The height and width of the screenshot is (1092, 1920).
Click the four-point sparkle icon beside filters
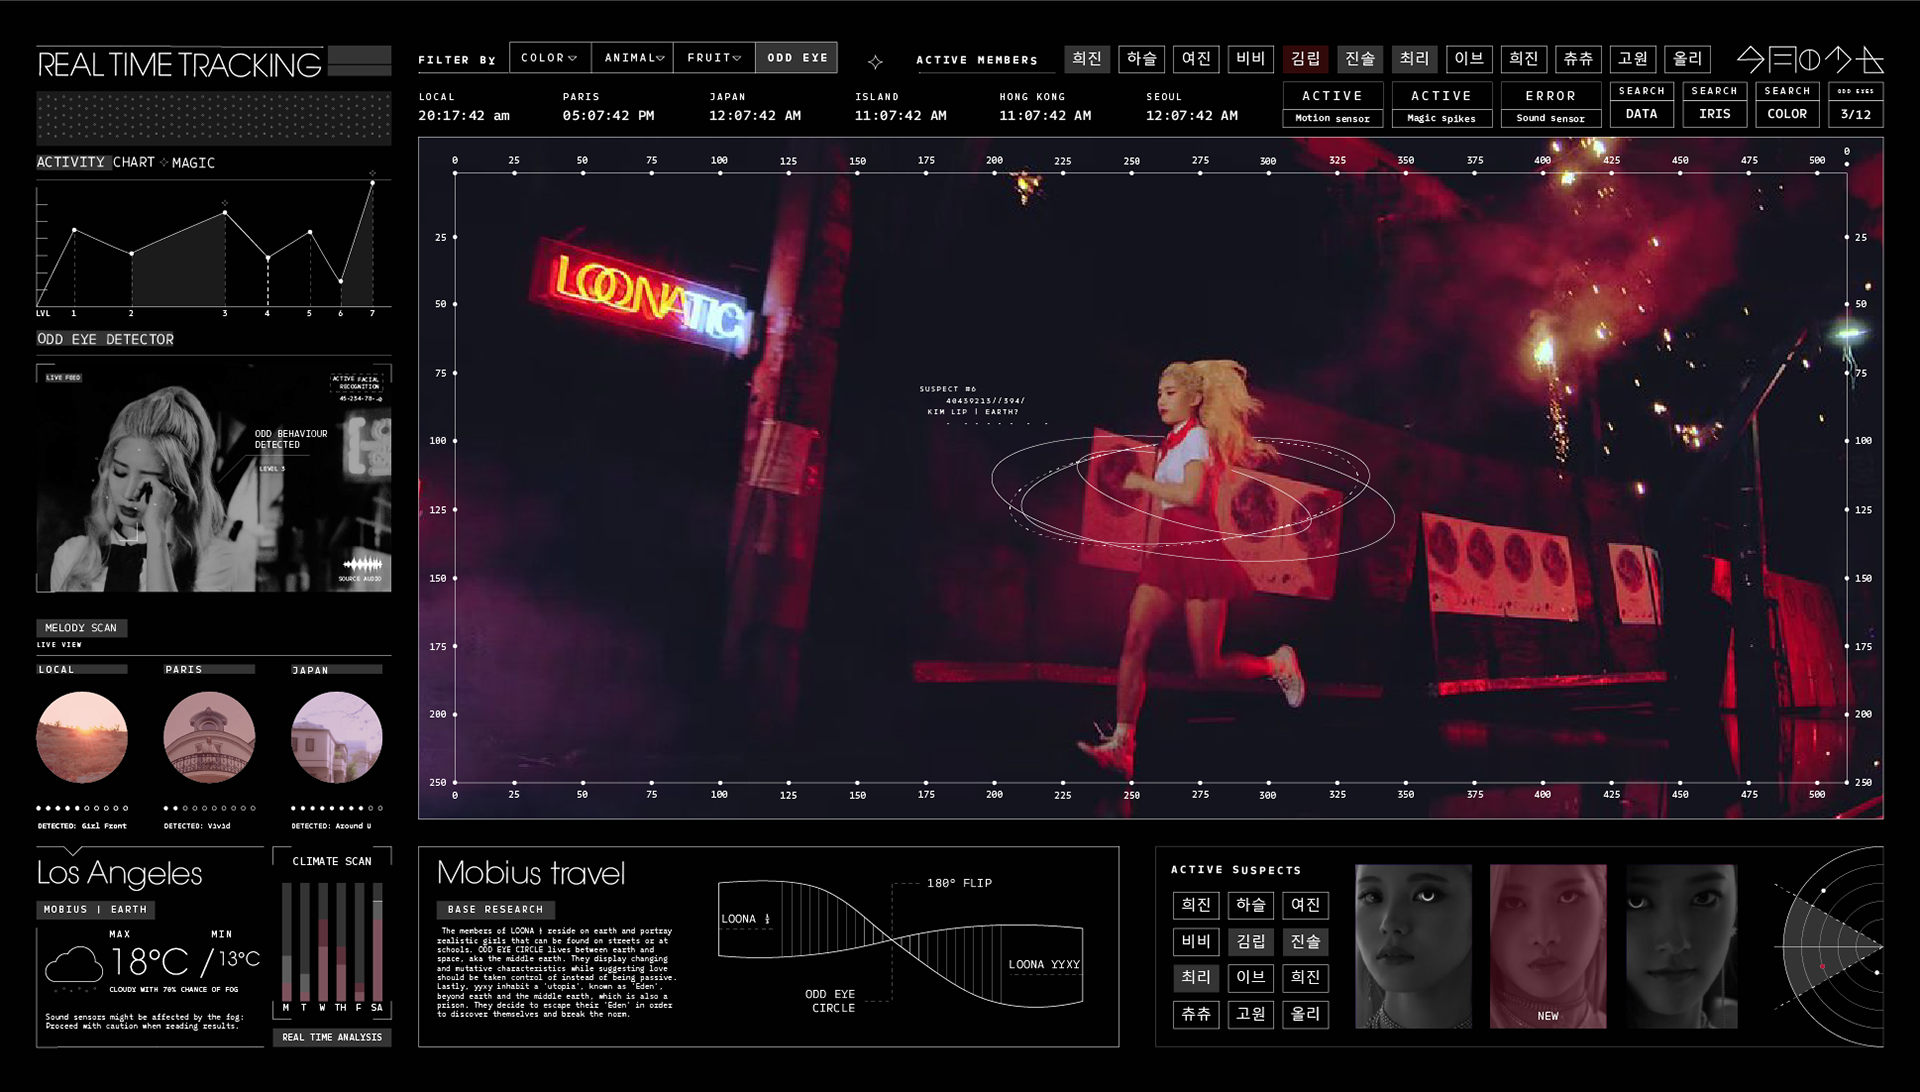coord(875,62)
